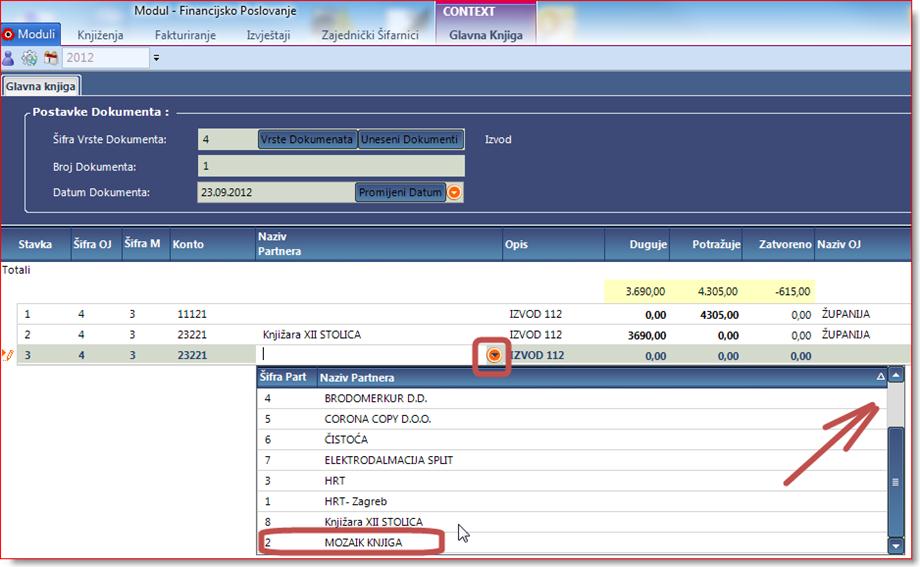Click the Vrste Dokumenata button

tap(307, 139)
